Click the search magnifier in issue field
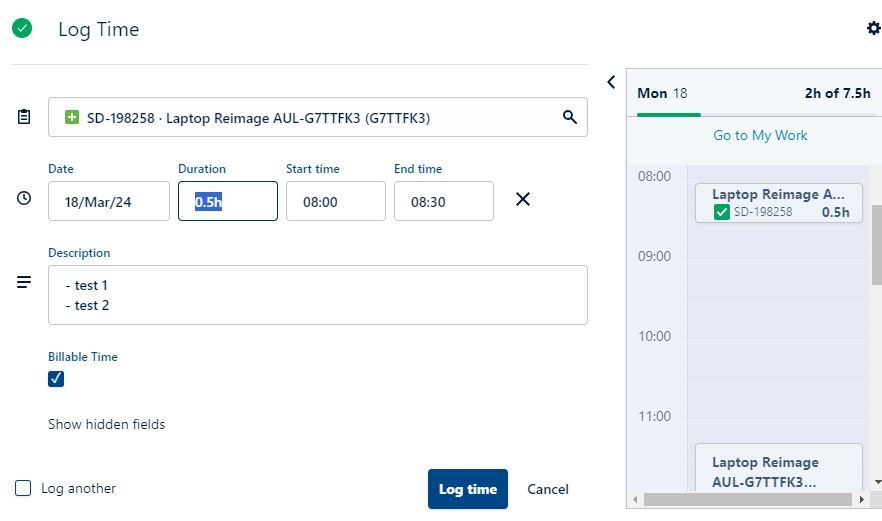 coord(570,117)
